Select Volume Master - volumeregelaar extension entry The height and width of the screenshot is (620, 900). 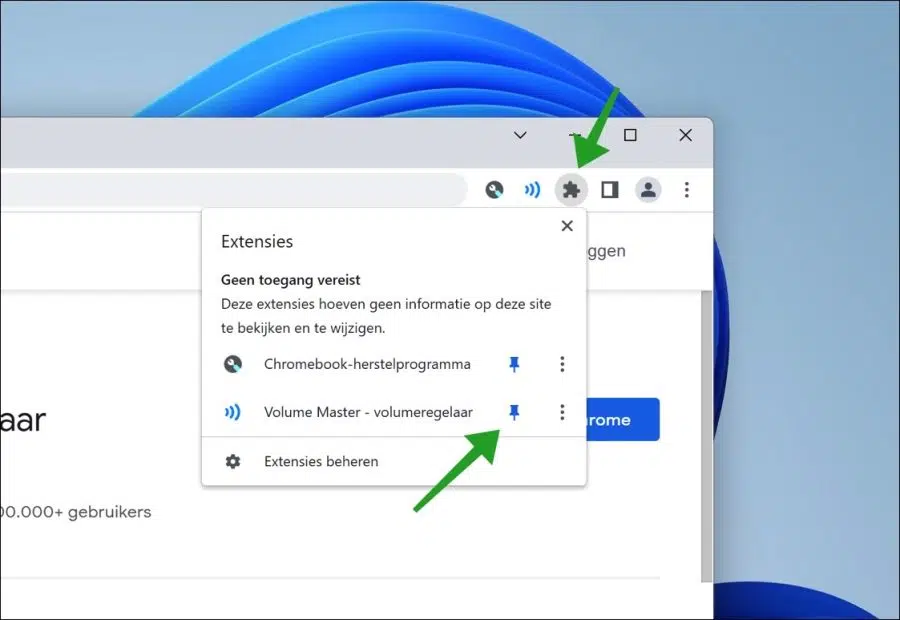click(x=368, y=412)
